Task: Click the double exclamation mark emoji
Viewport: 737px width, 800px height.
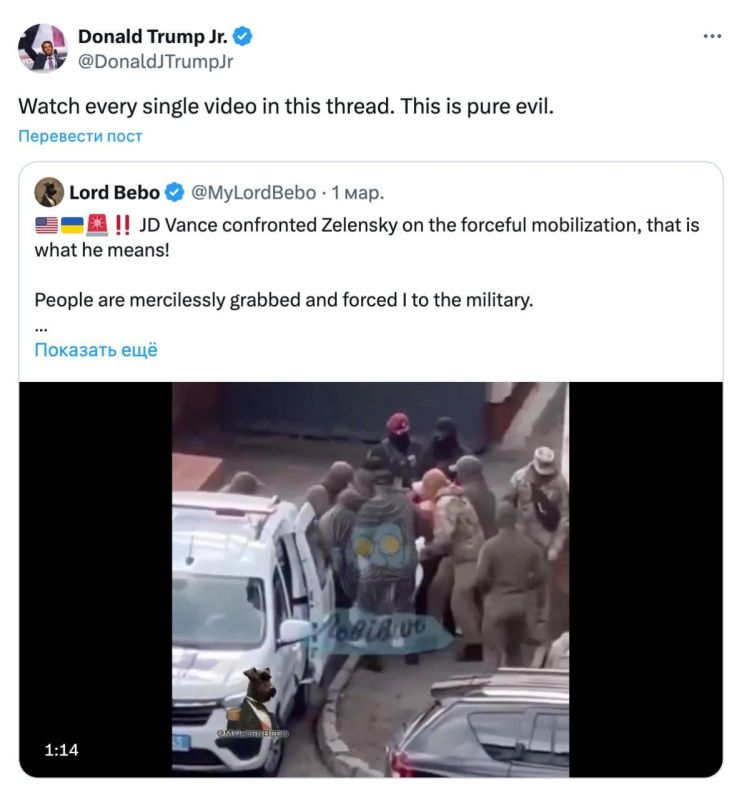Action: 122,225
